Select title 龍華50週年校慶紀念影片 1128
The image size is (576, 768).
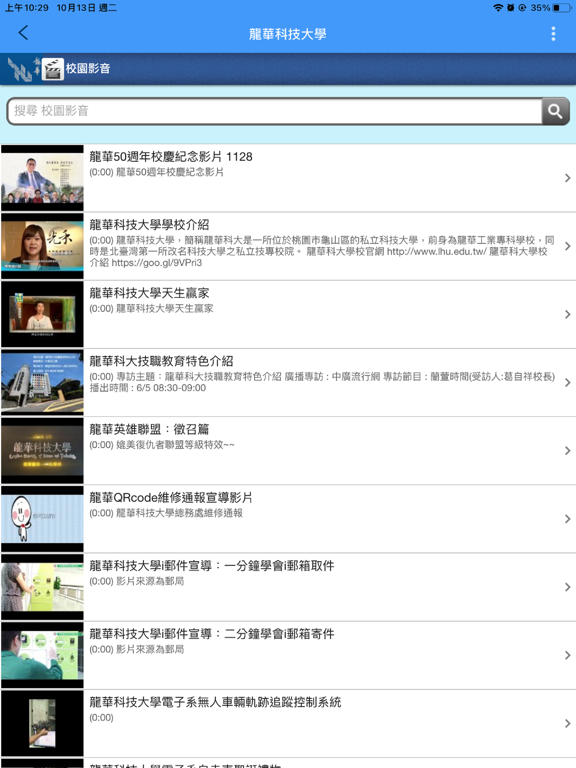171,157
